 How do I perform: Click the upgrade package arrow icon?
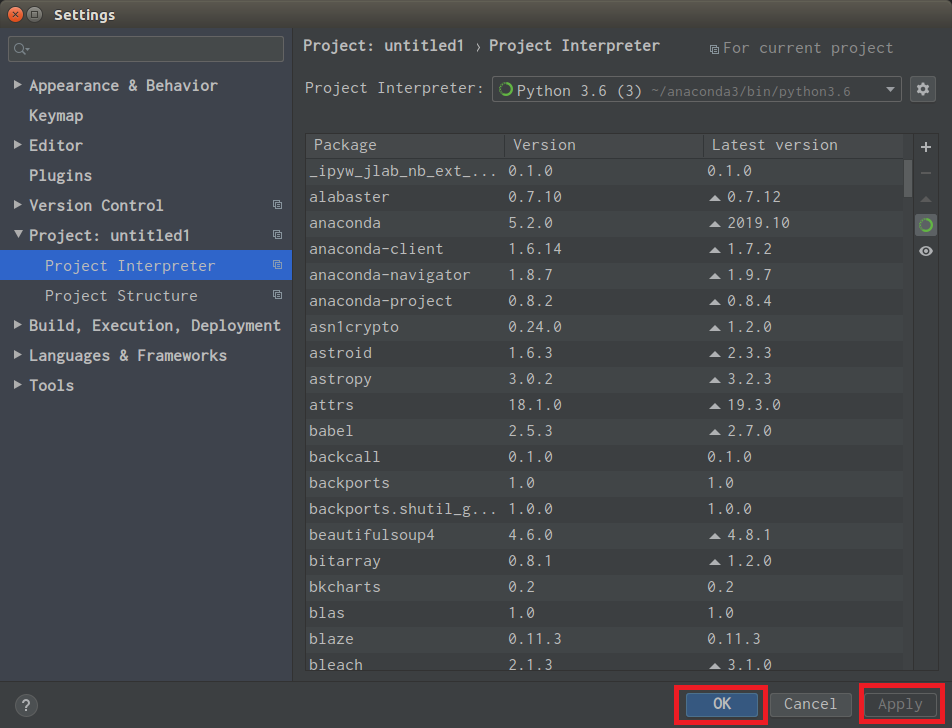(x=925, y=199)
